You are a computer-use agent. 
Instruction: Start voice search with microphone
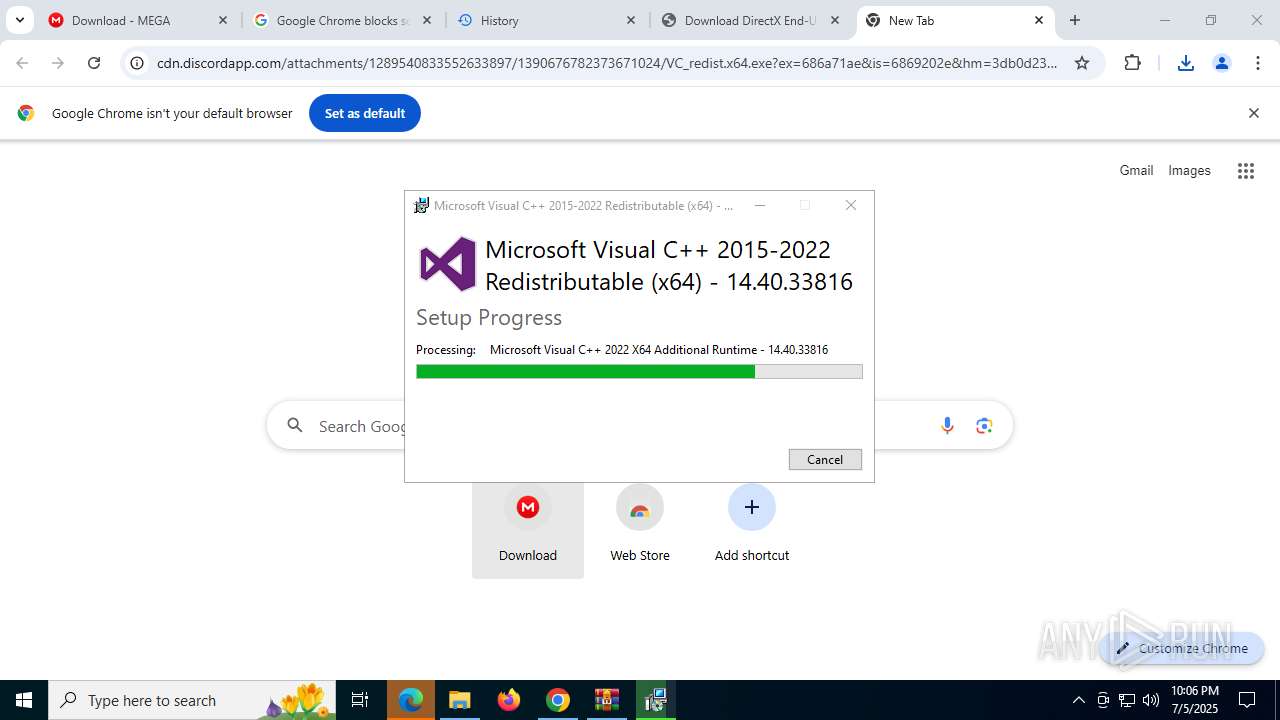(947, 426)
